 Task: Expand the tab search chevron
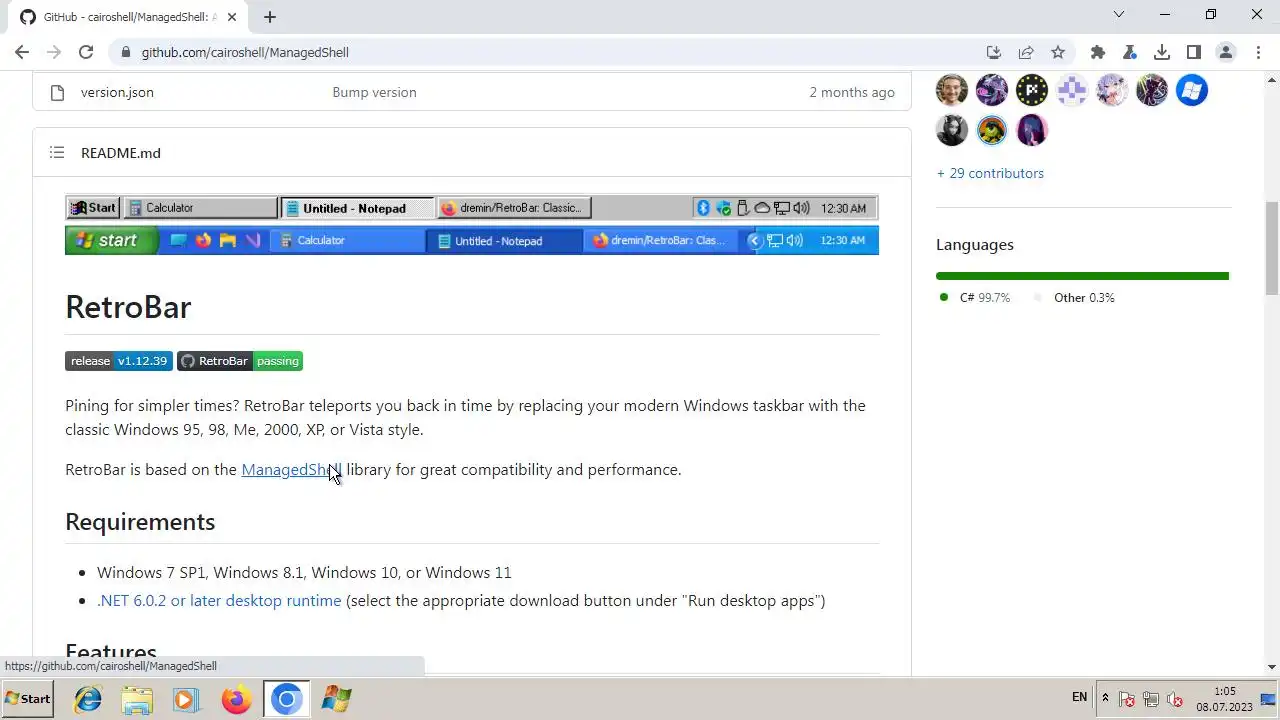1119,15
